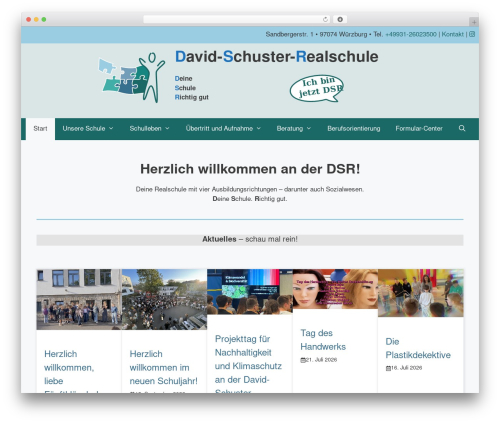
Task: Expand the Schulleben submenu chevron
Action: [x=167, y=128]
